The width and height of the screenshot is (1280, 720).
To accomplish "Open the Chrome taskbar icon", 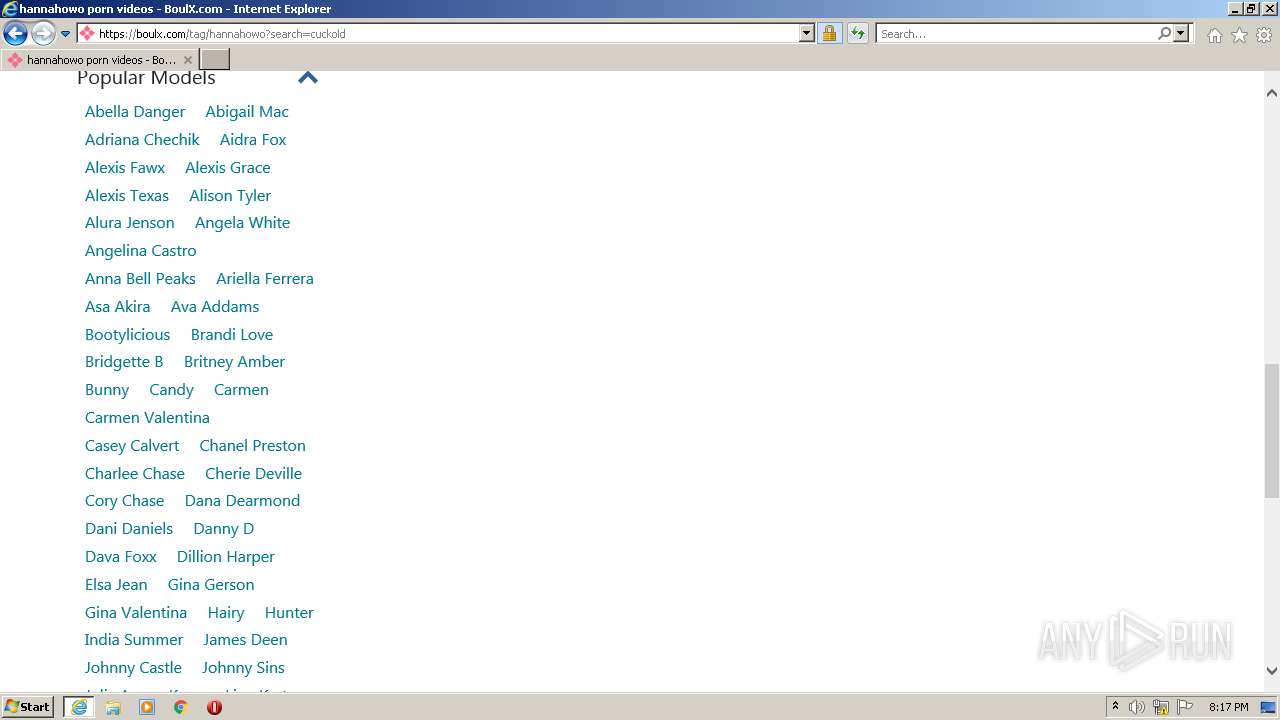I will point(180,707).
